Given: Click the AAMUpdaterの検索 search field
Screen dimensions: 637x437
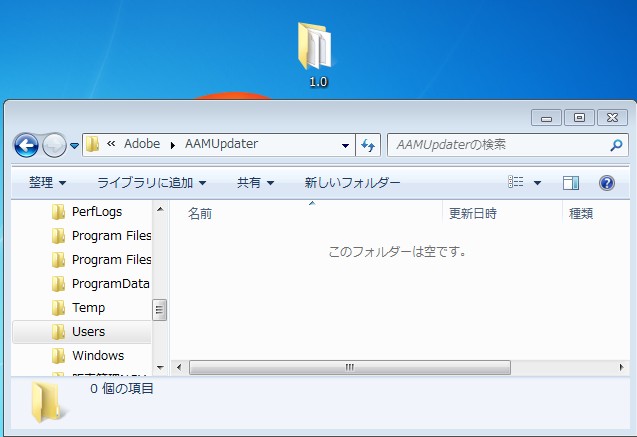Looking at the screenshot, I should click(495, 145).
